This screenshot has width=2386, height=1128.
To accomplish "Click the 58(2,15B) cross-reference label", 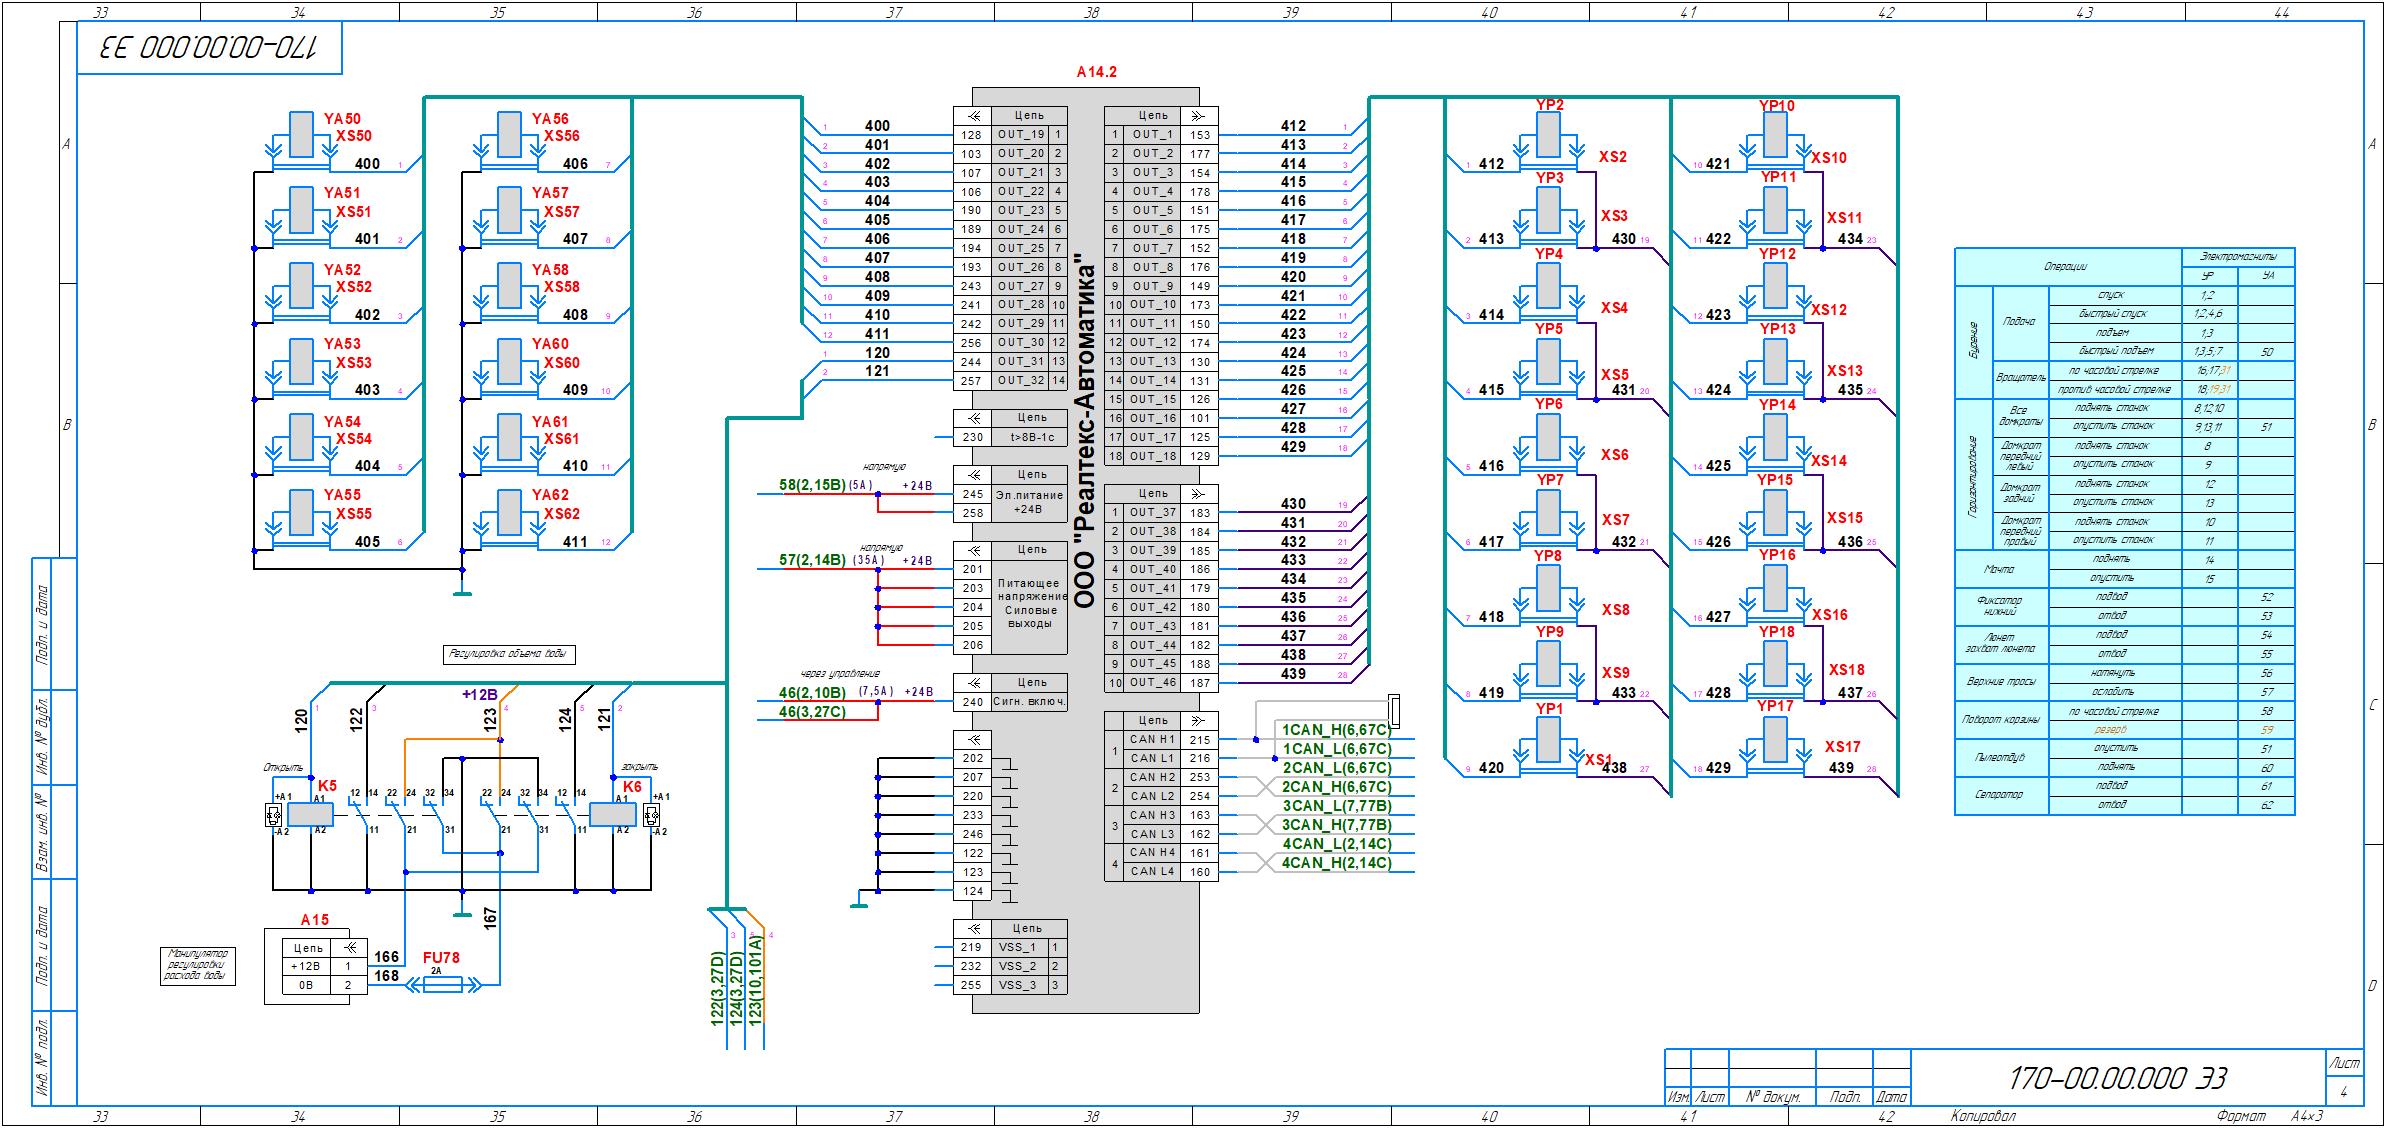I will pyautogui.click(x=812, y=485).
